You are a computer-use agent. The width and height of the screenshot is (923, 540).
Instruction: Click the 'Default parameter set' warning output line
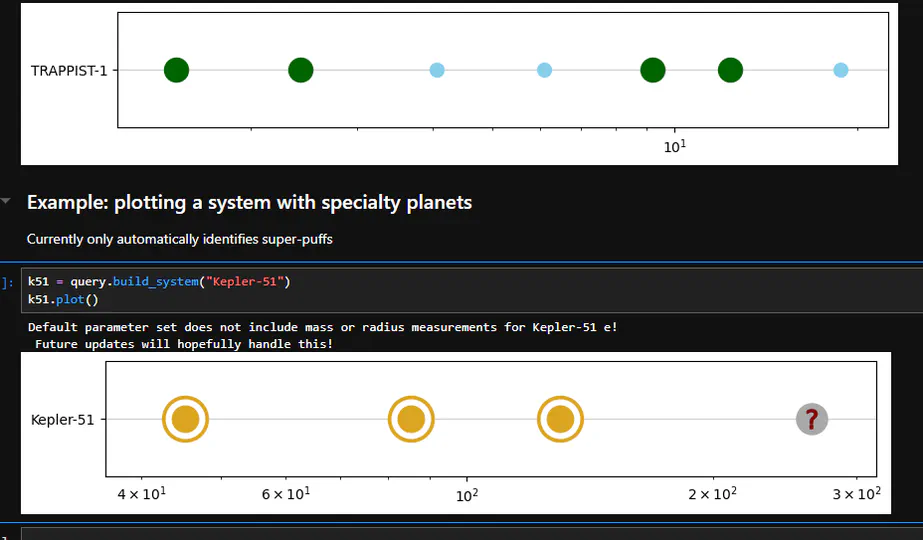[323, 327]
